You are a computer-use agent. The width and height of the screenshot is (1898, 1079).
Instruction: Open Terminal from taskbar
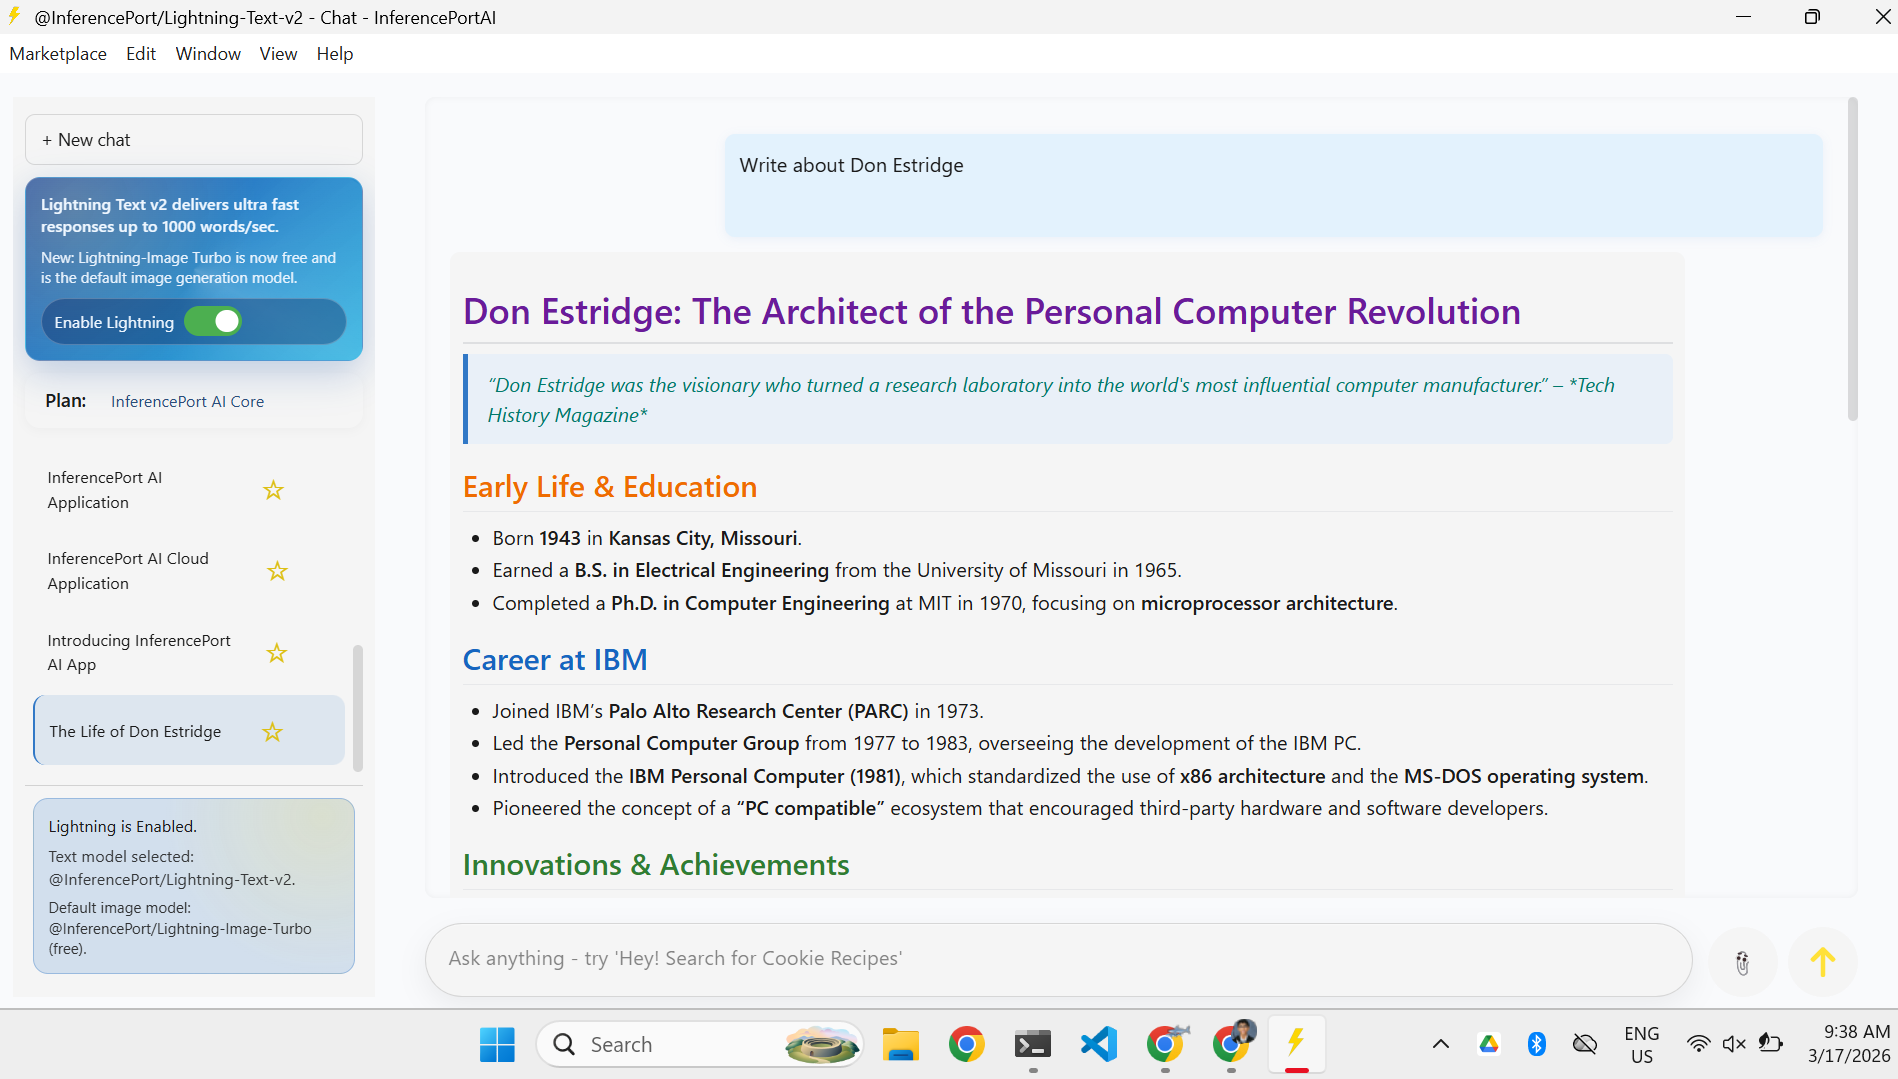point(1032,1044)
